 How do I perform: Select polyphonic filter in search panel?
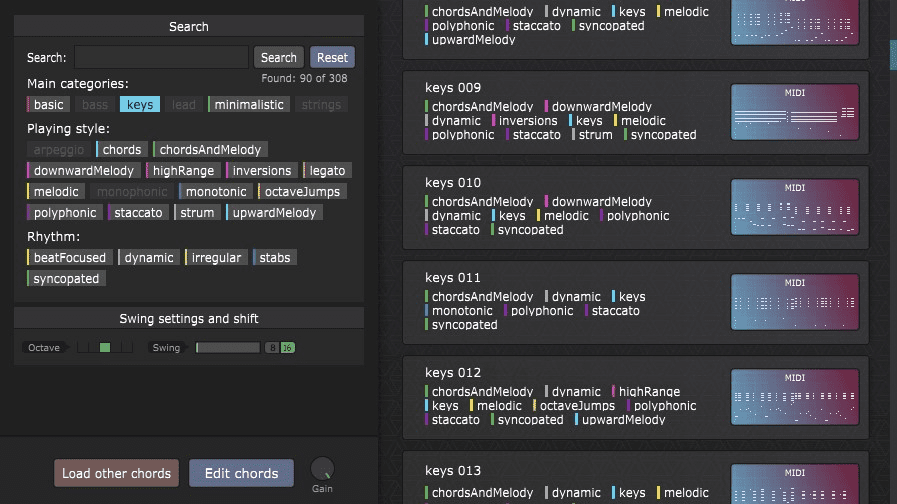point(65,213)
